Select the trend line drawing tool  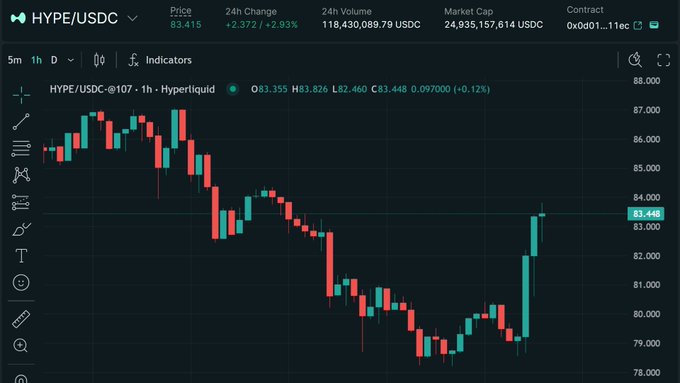click(x=21, y=122)
